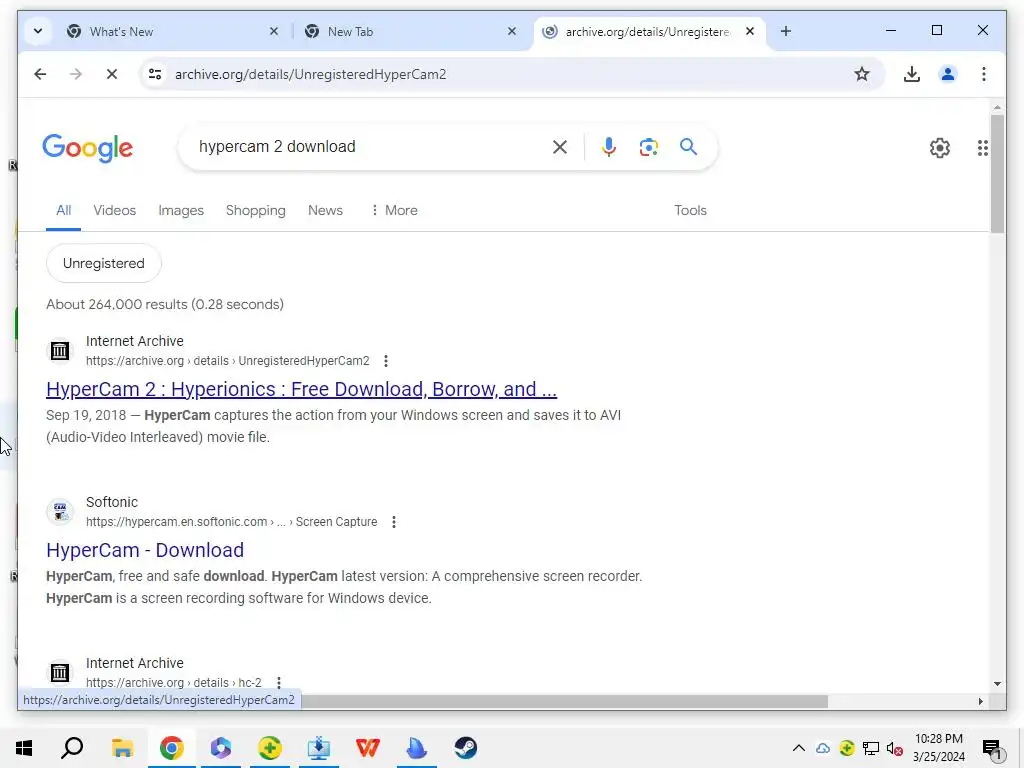Open HyperCam 2 Hyperionics result link
The width and height of the screenshot is (1024, 768).
click(x=301, y=389)
